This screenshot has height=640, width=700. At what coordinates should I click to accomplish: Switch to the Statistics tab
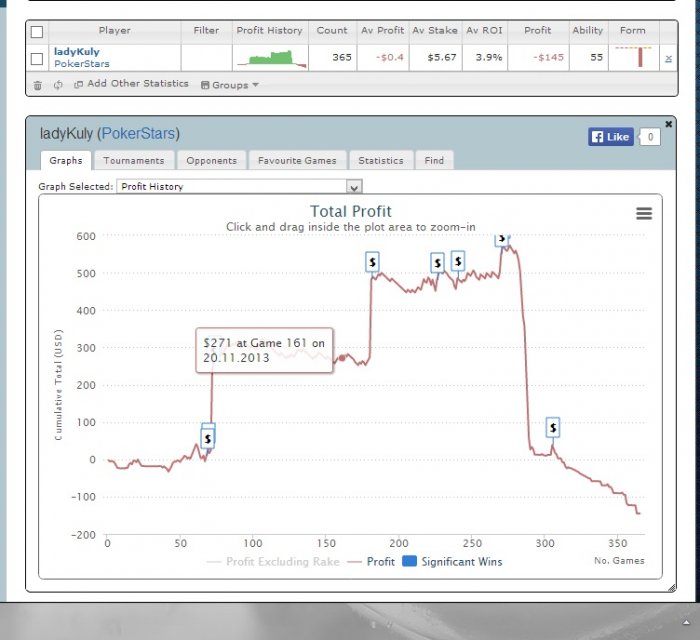tap(381, 160)
